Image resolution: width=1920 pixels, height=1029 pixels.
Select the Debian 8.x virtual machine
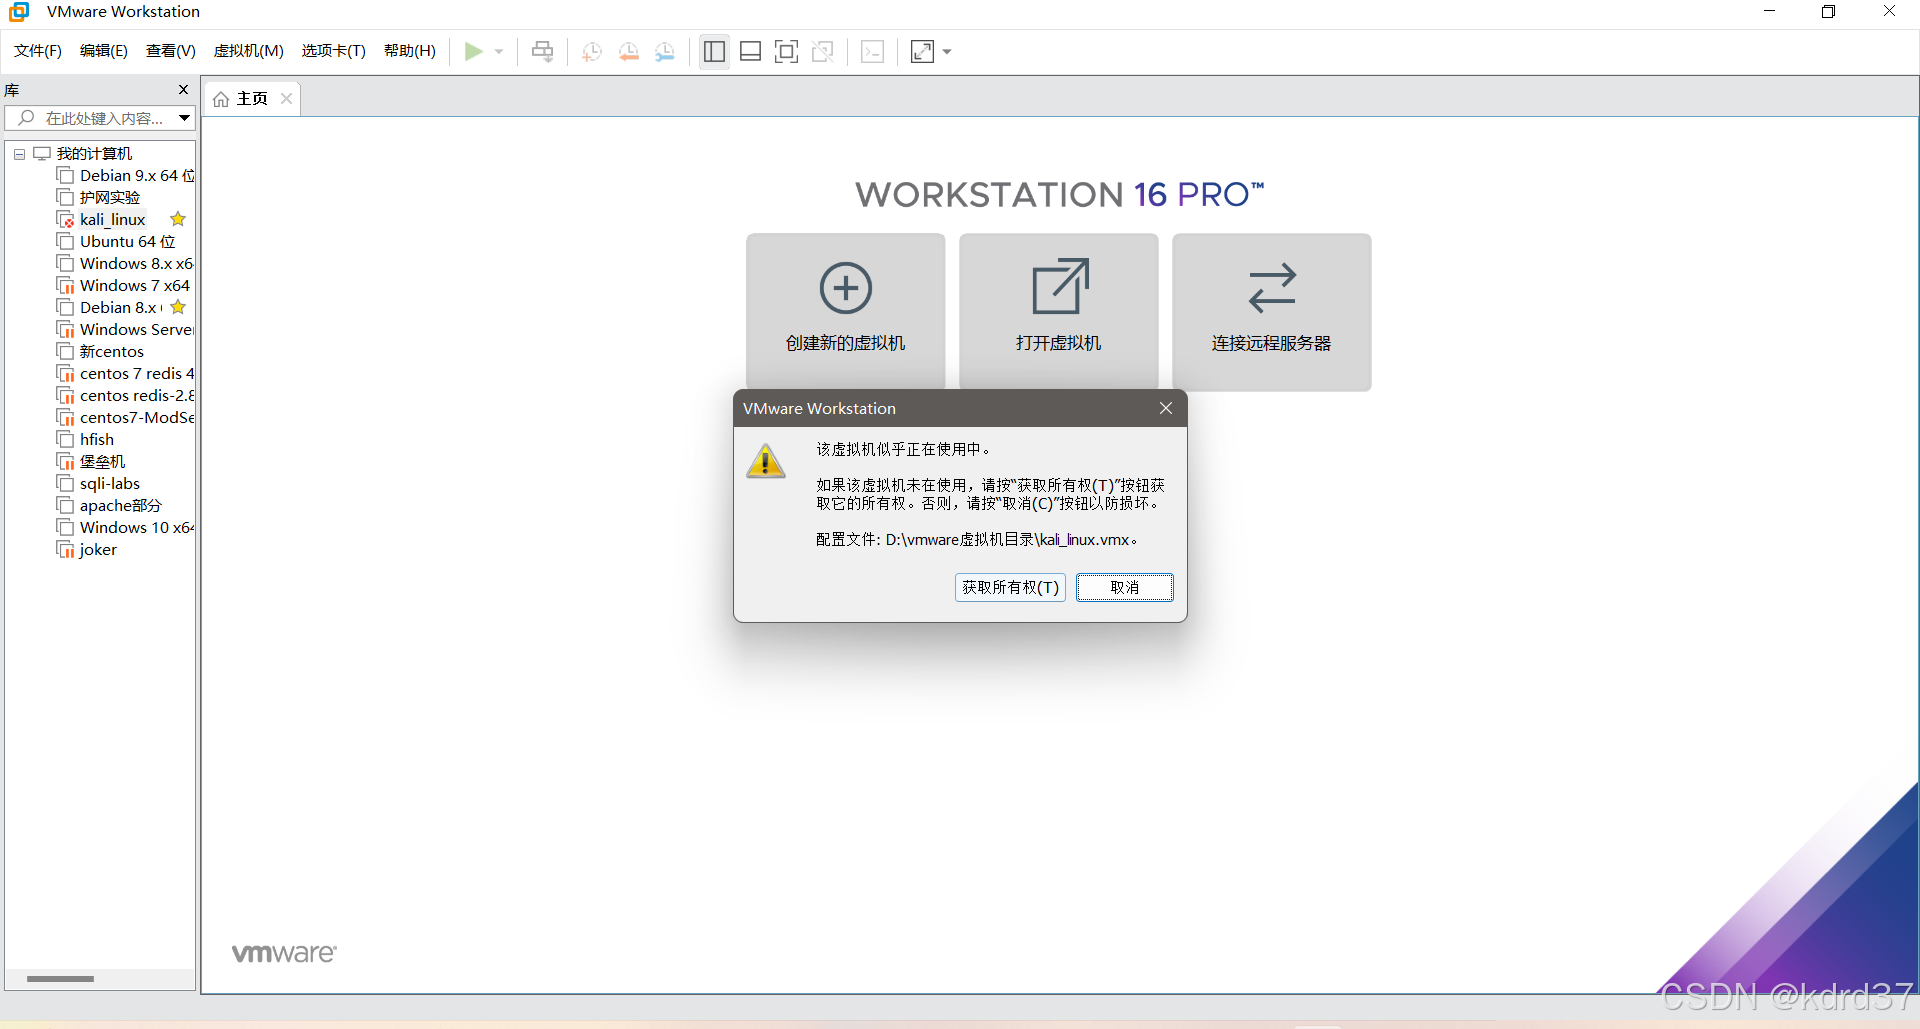[110, 307]
